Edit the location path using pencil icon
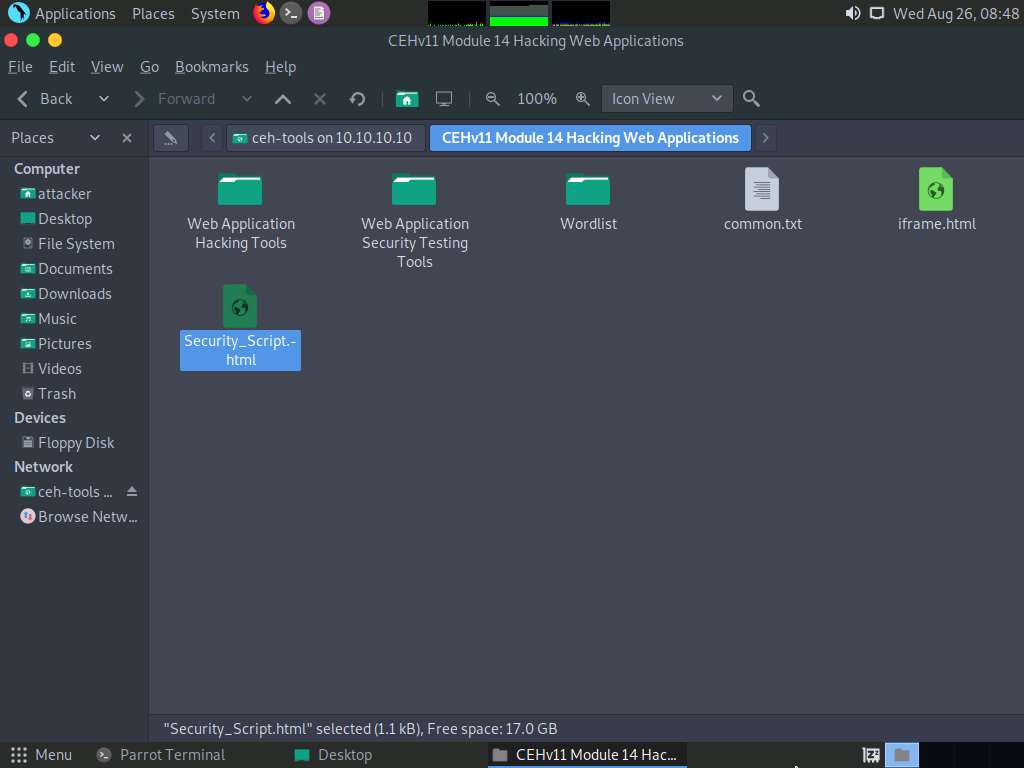This screenshot has width=1024, height=768. [170, 137]
